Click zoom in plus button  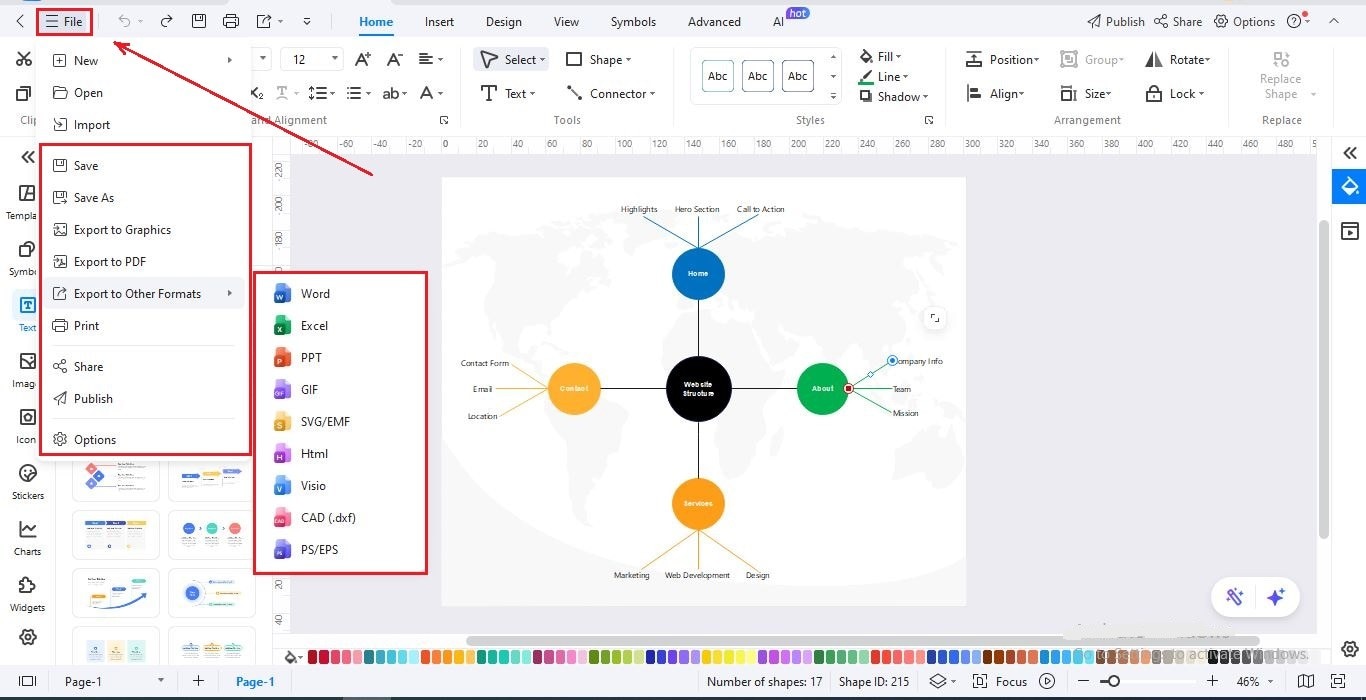[x=1212, y=681]
